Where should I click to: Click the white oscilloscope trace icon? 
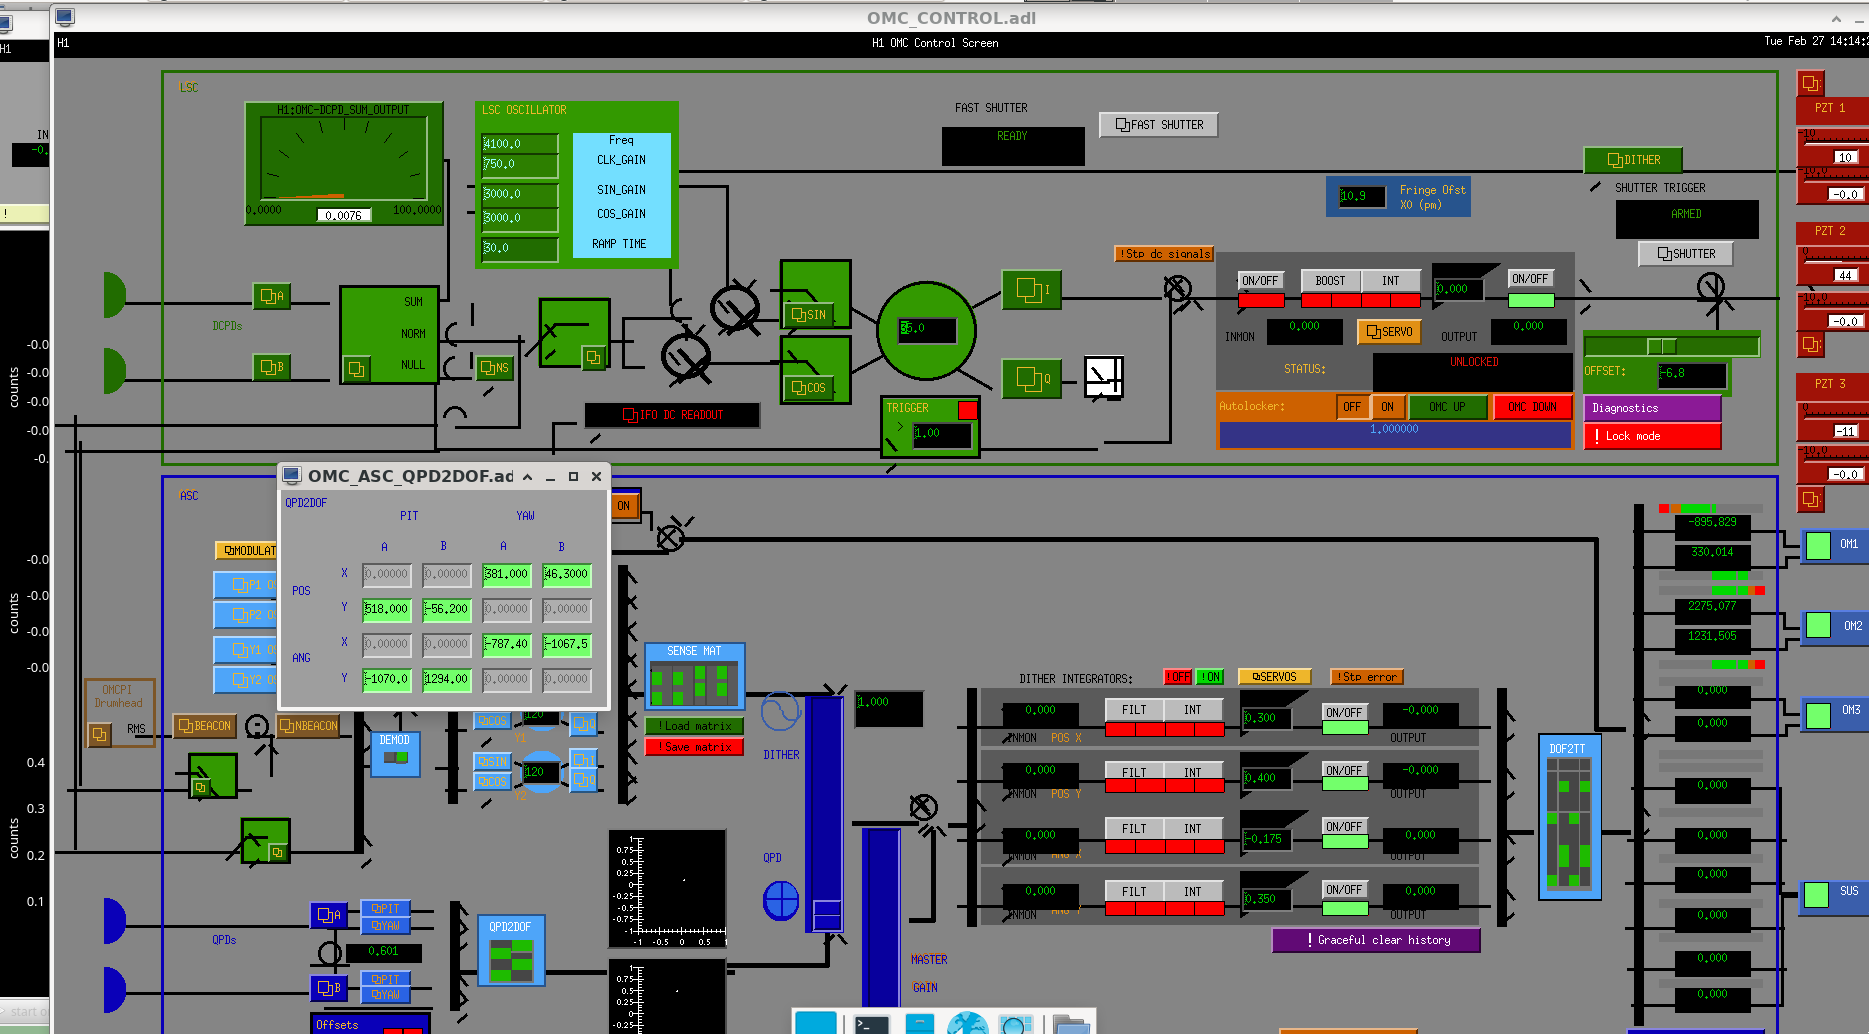click(1104, 377)
